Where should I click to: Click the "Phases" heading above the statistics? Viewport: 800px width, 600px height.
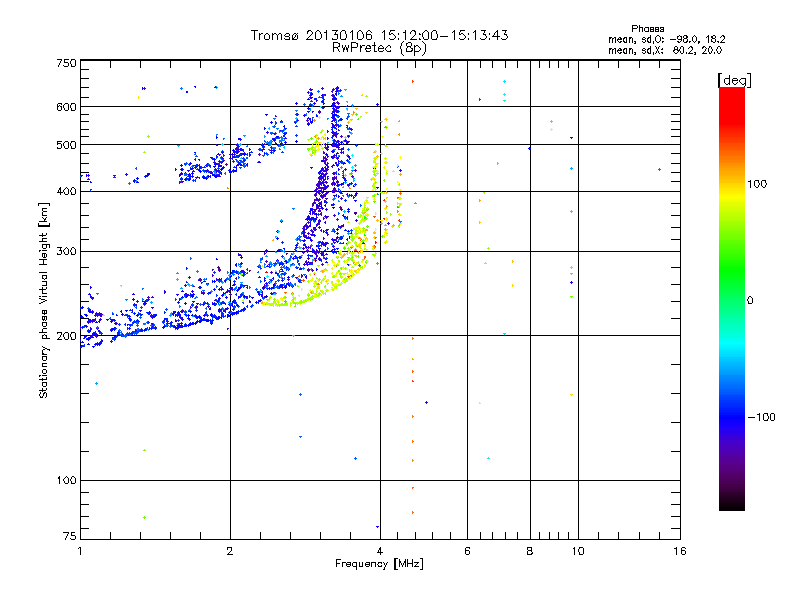[x=647, y=29]
